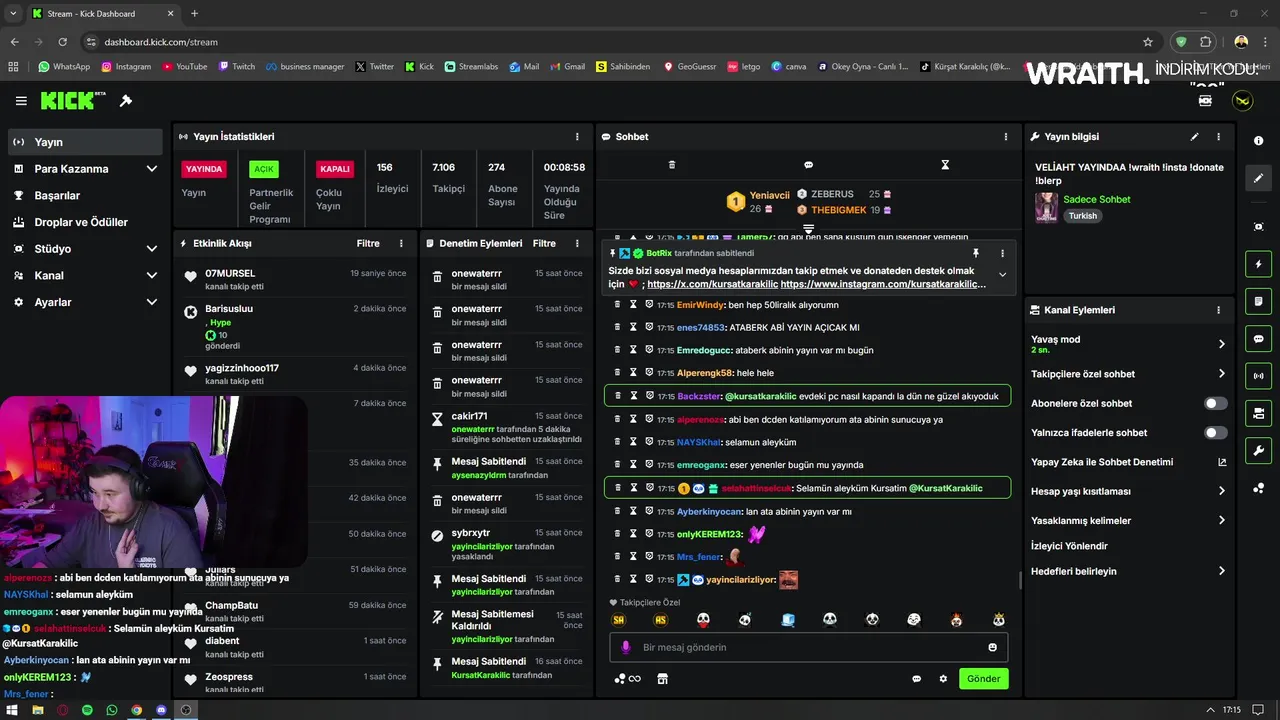Viewport: 1280px width, 720px height.
Task: Select the SA emote
Action: (x=618, y=620)
